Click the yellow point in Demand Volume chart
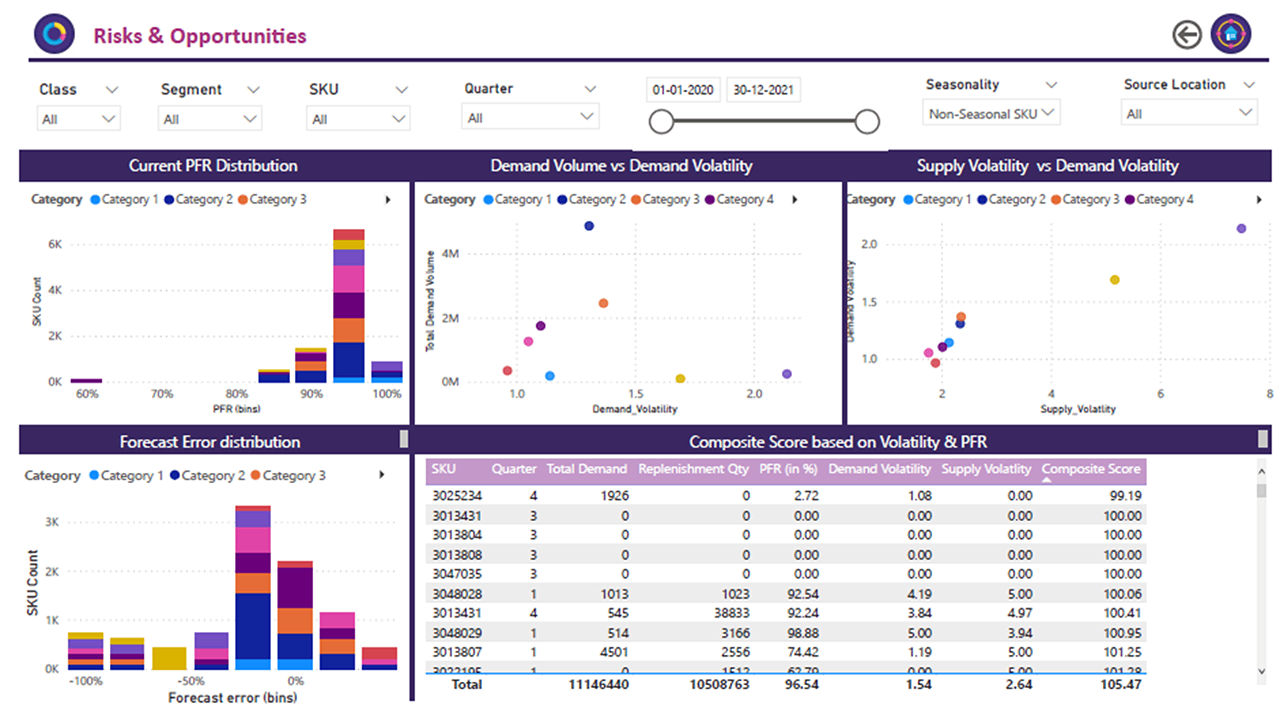This screenshot has width=1280, height=720. tap(681, 379)
